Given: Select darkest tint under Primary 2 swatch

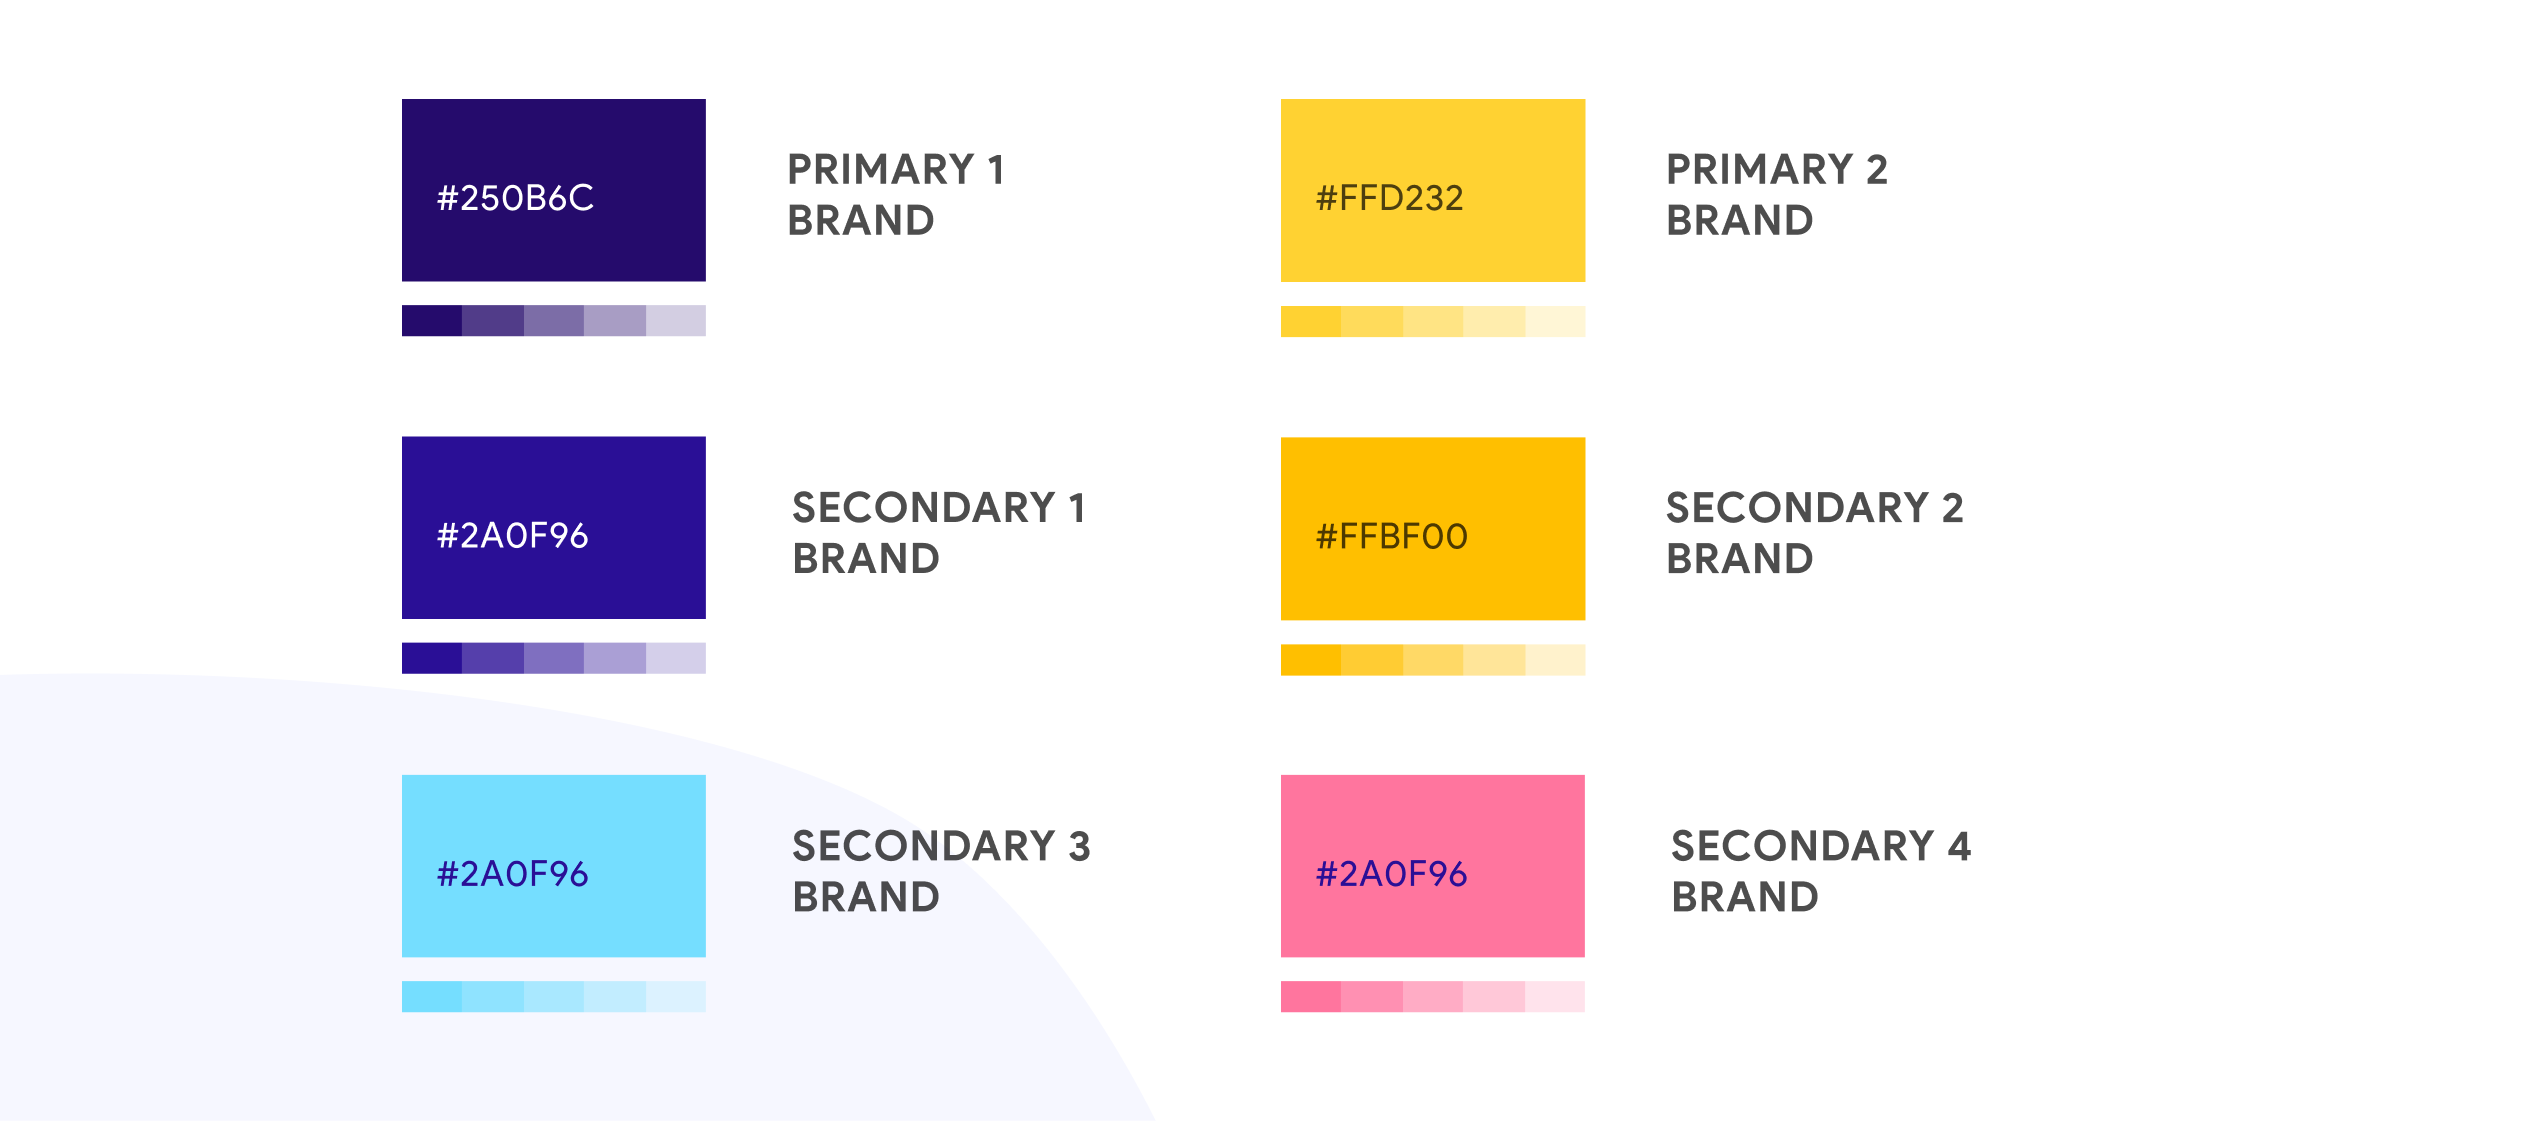Looking at the screenshot, I should 1311,321.
